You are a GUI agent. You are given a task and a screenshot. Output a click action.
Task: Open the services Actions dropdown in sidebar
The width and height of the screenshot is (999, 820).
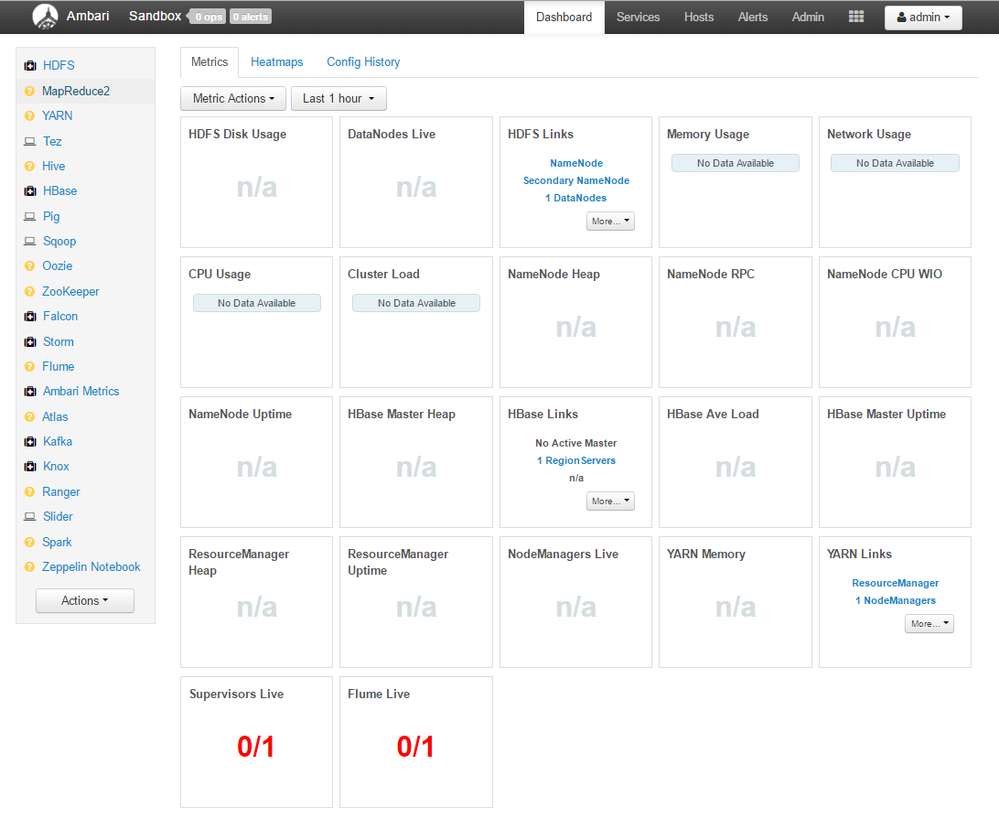85,601
